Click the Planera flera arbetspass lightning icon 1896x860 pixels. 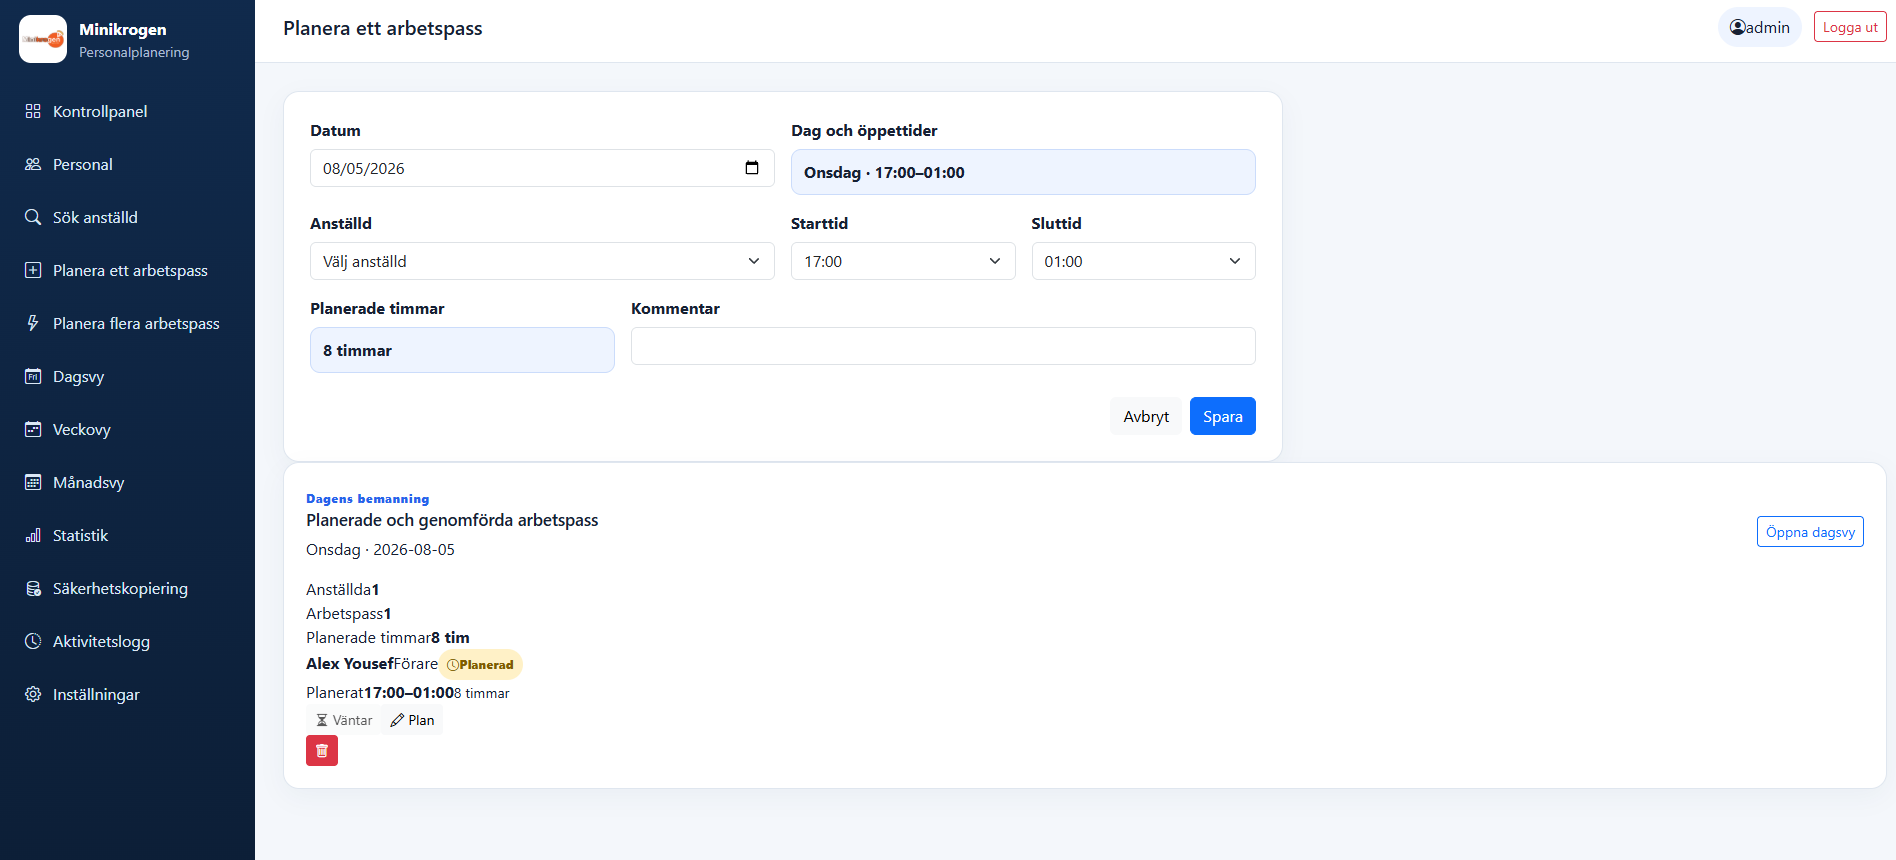point(33,323)
